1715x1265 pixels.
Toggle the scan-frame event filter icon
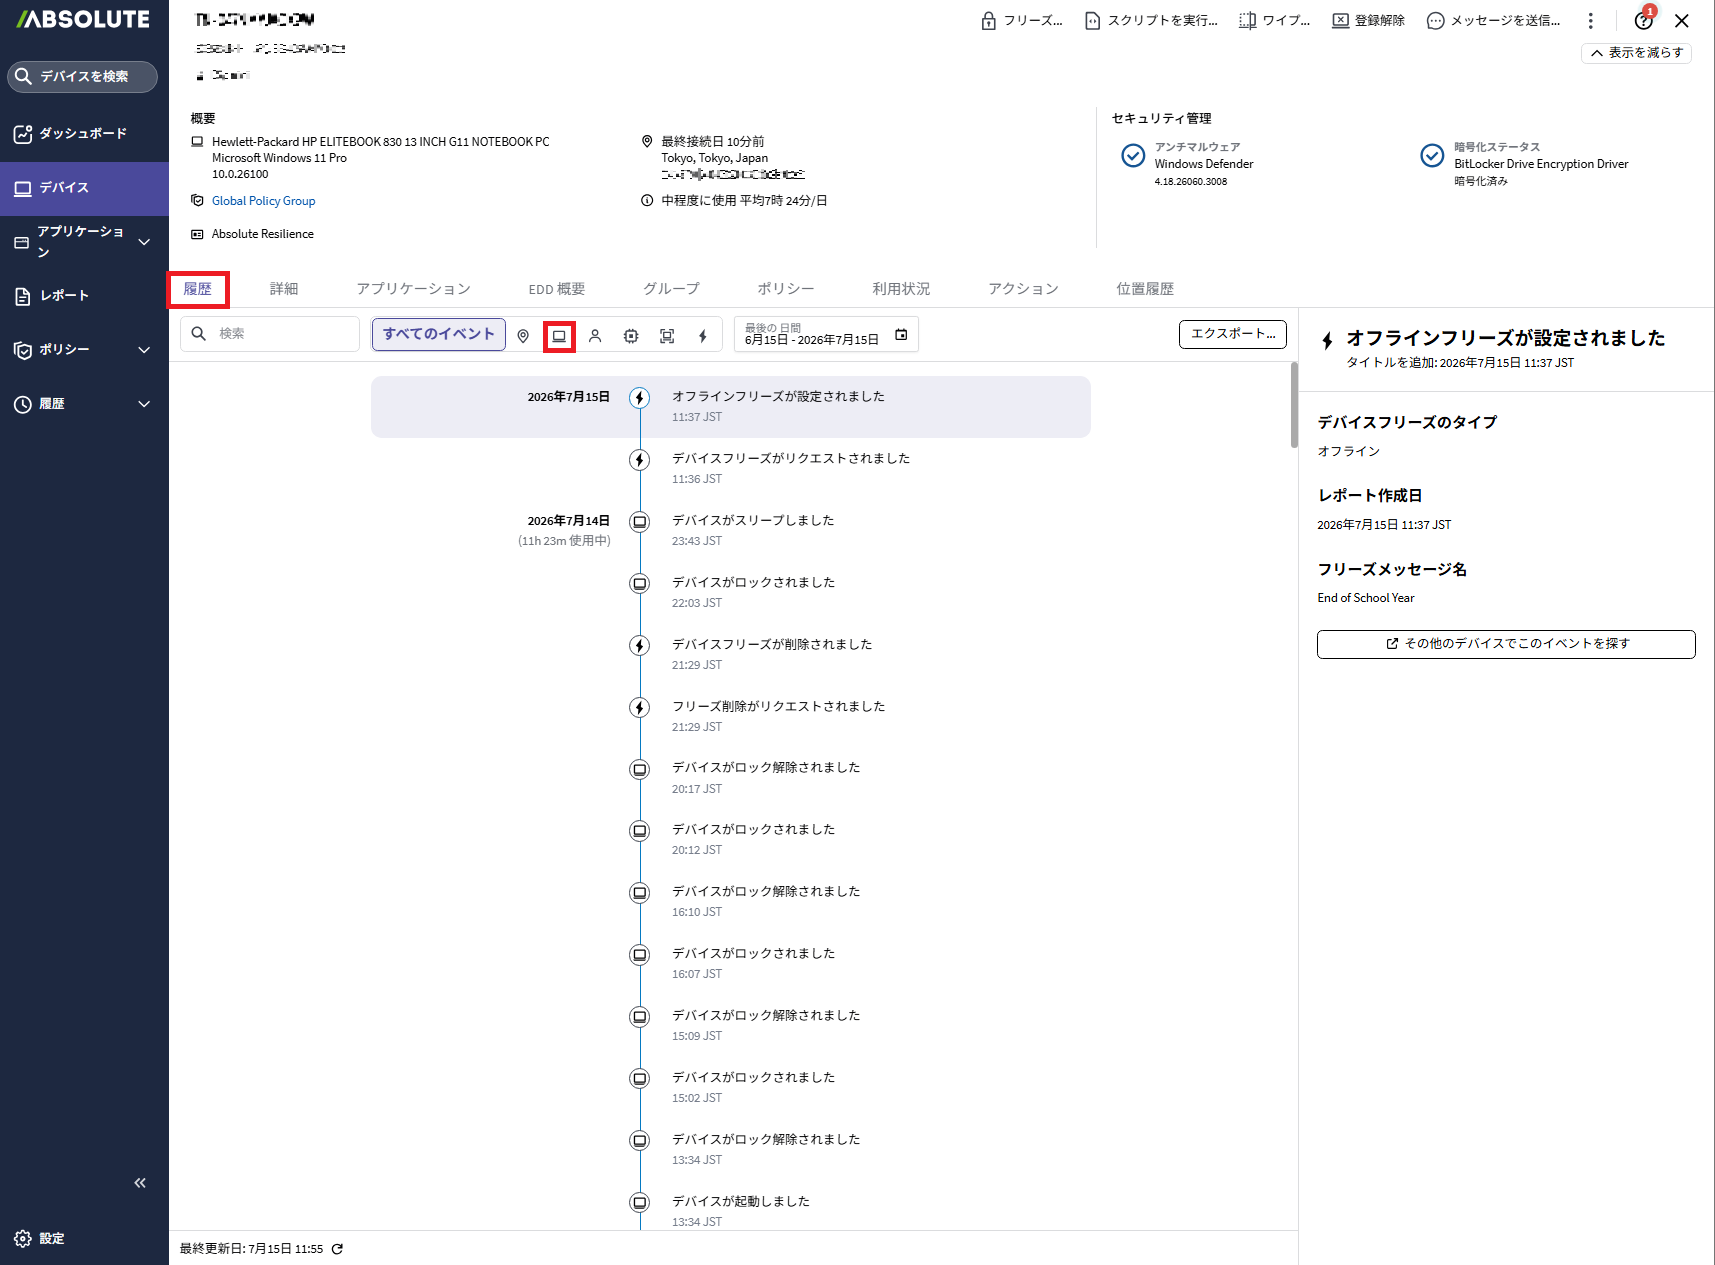[667, 336]
